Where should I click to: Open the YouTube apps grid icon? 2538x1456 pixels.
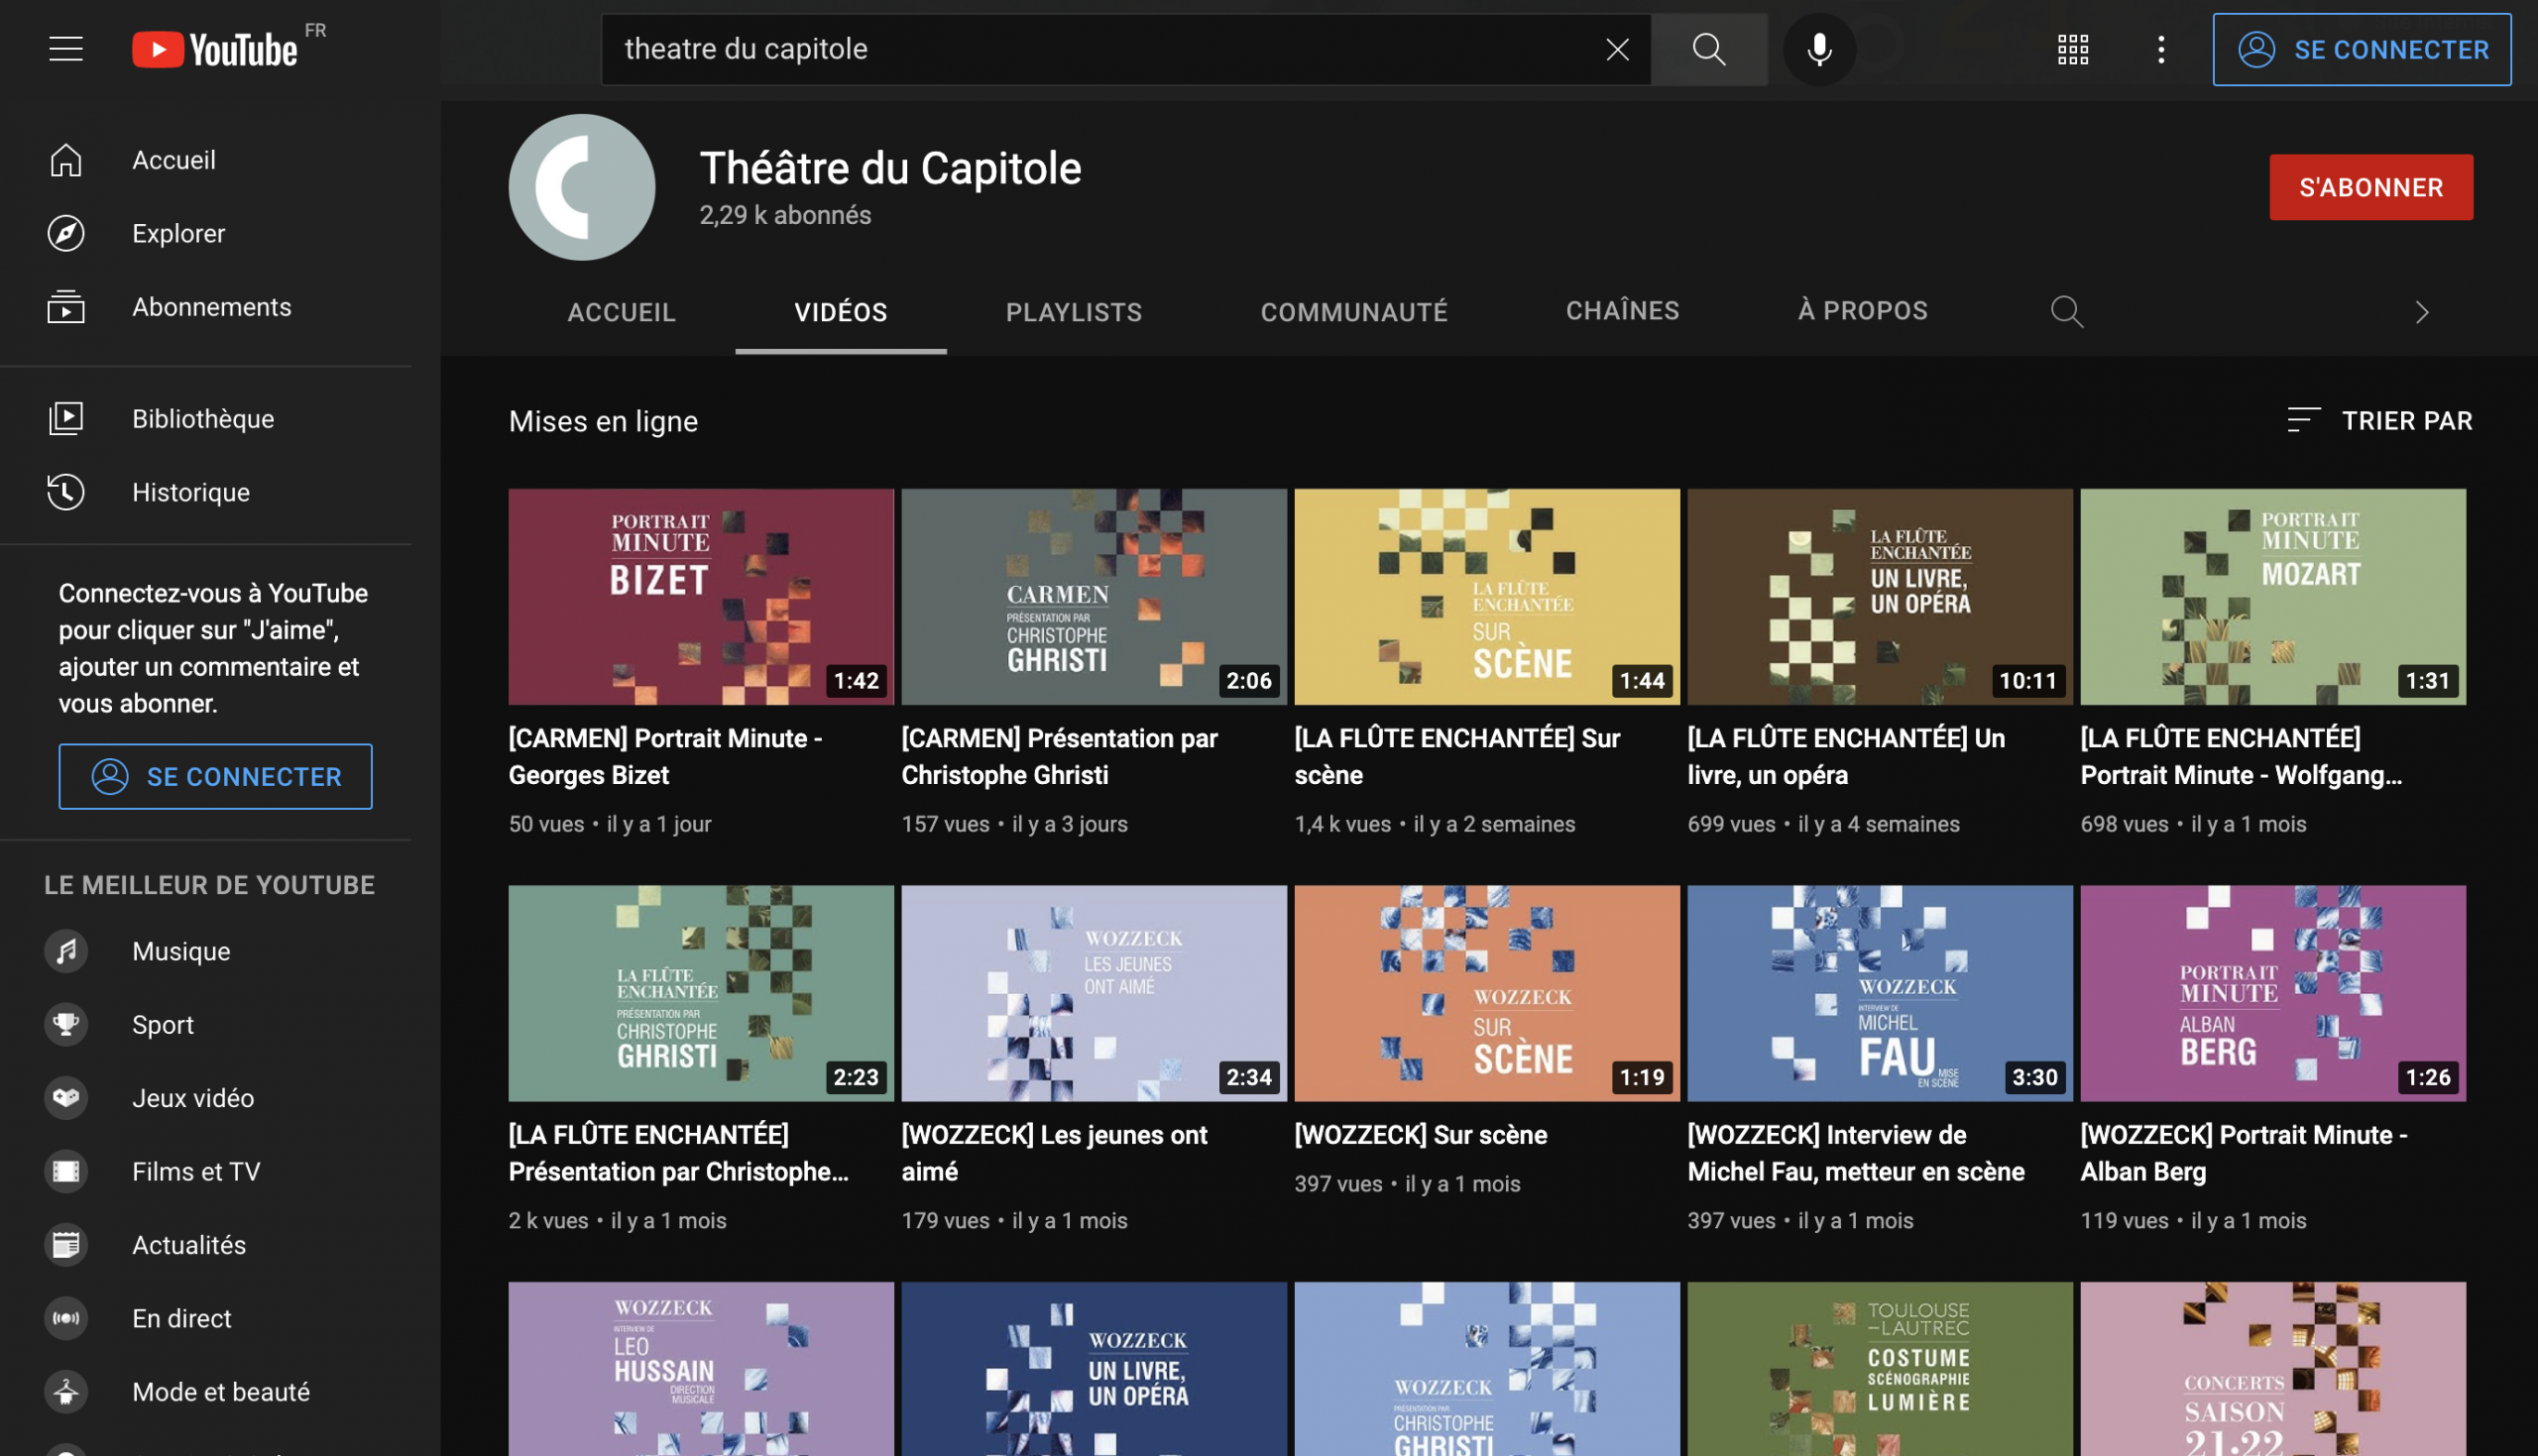(2072, 49)
